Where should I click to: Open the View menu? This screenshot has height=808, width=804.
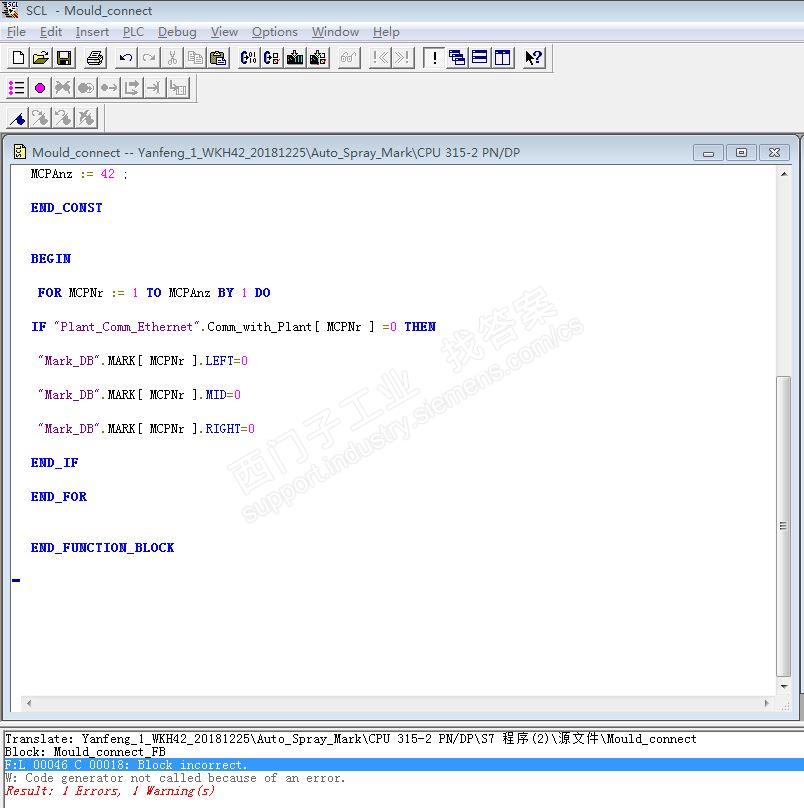click(x=224, y=32)
